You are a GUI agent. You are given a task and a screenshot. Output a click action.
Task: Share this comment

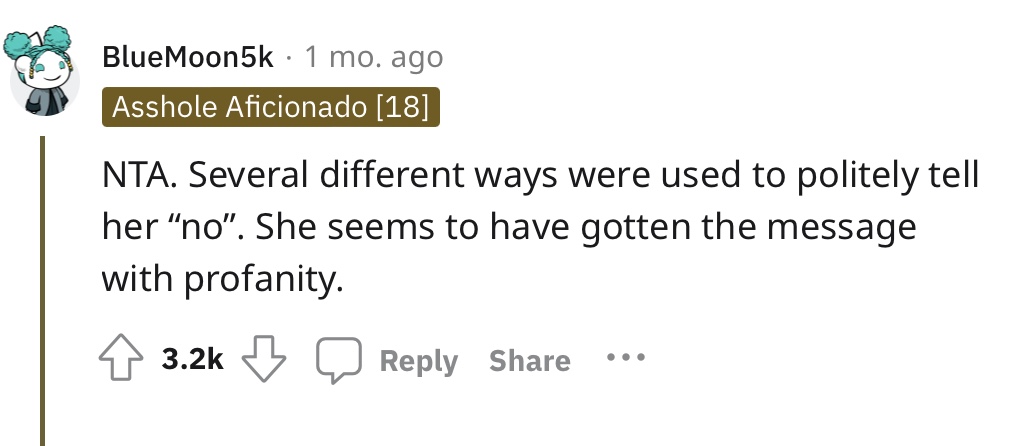[530, 360]
